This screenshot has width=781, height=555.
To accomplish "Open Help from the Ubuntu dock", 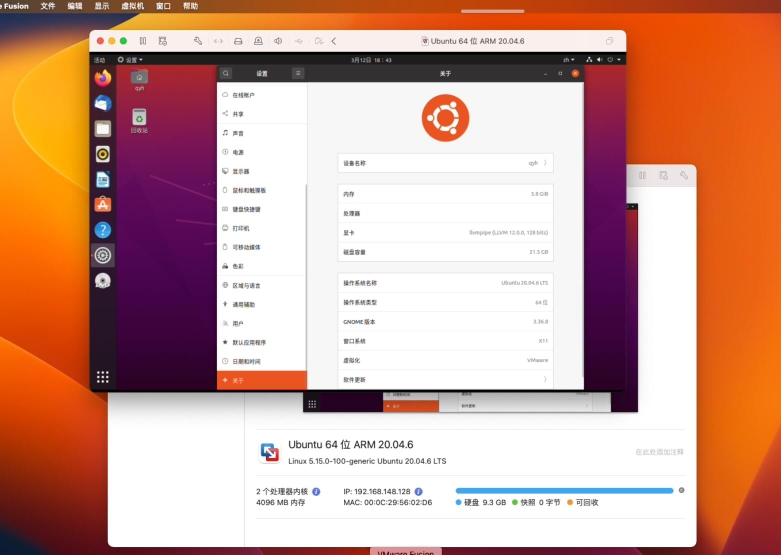I will [x=103, y=230].
